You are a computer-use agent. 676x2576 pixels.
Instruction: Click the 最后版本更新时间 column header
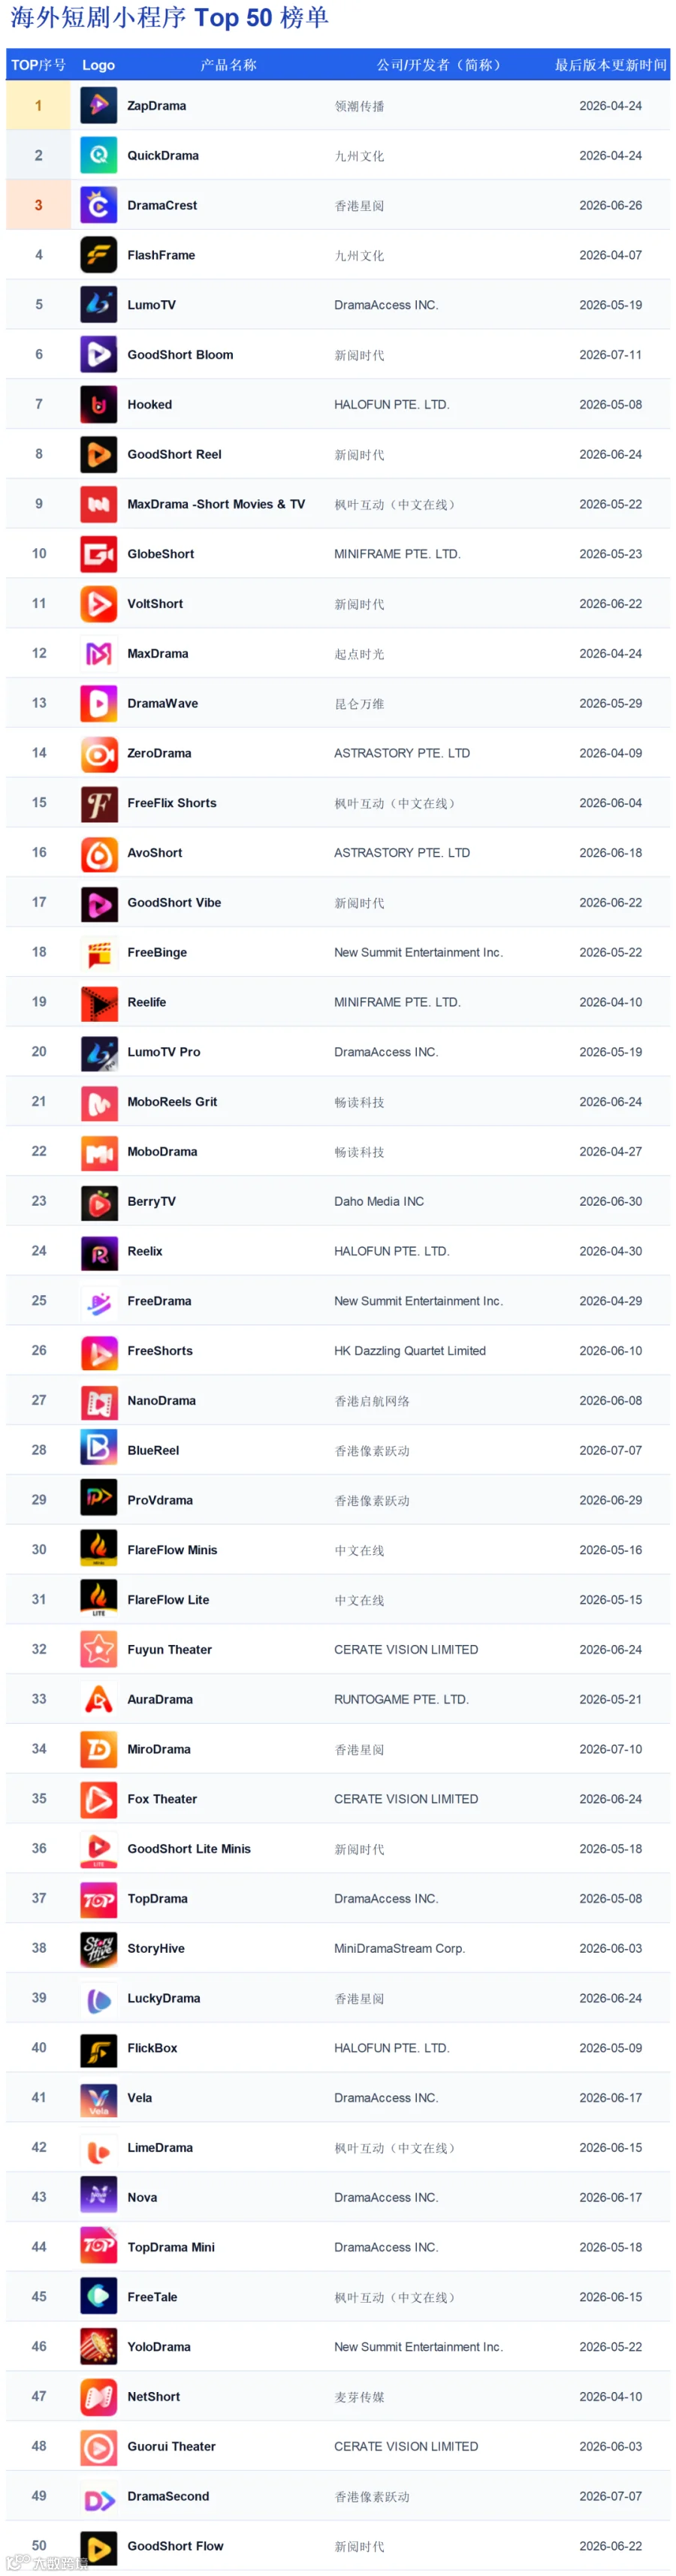(610, 65)
